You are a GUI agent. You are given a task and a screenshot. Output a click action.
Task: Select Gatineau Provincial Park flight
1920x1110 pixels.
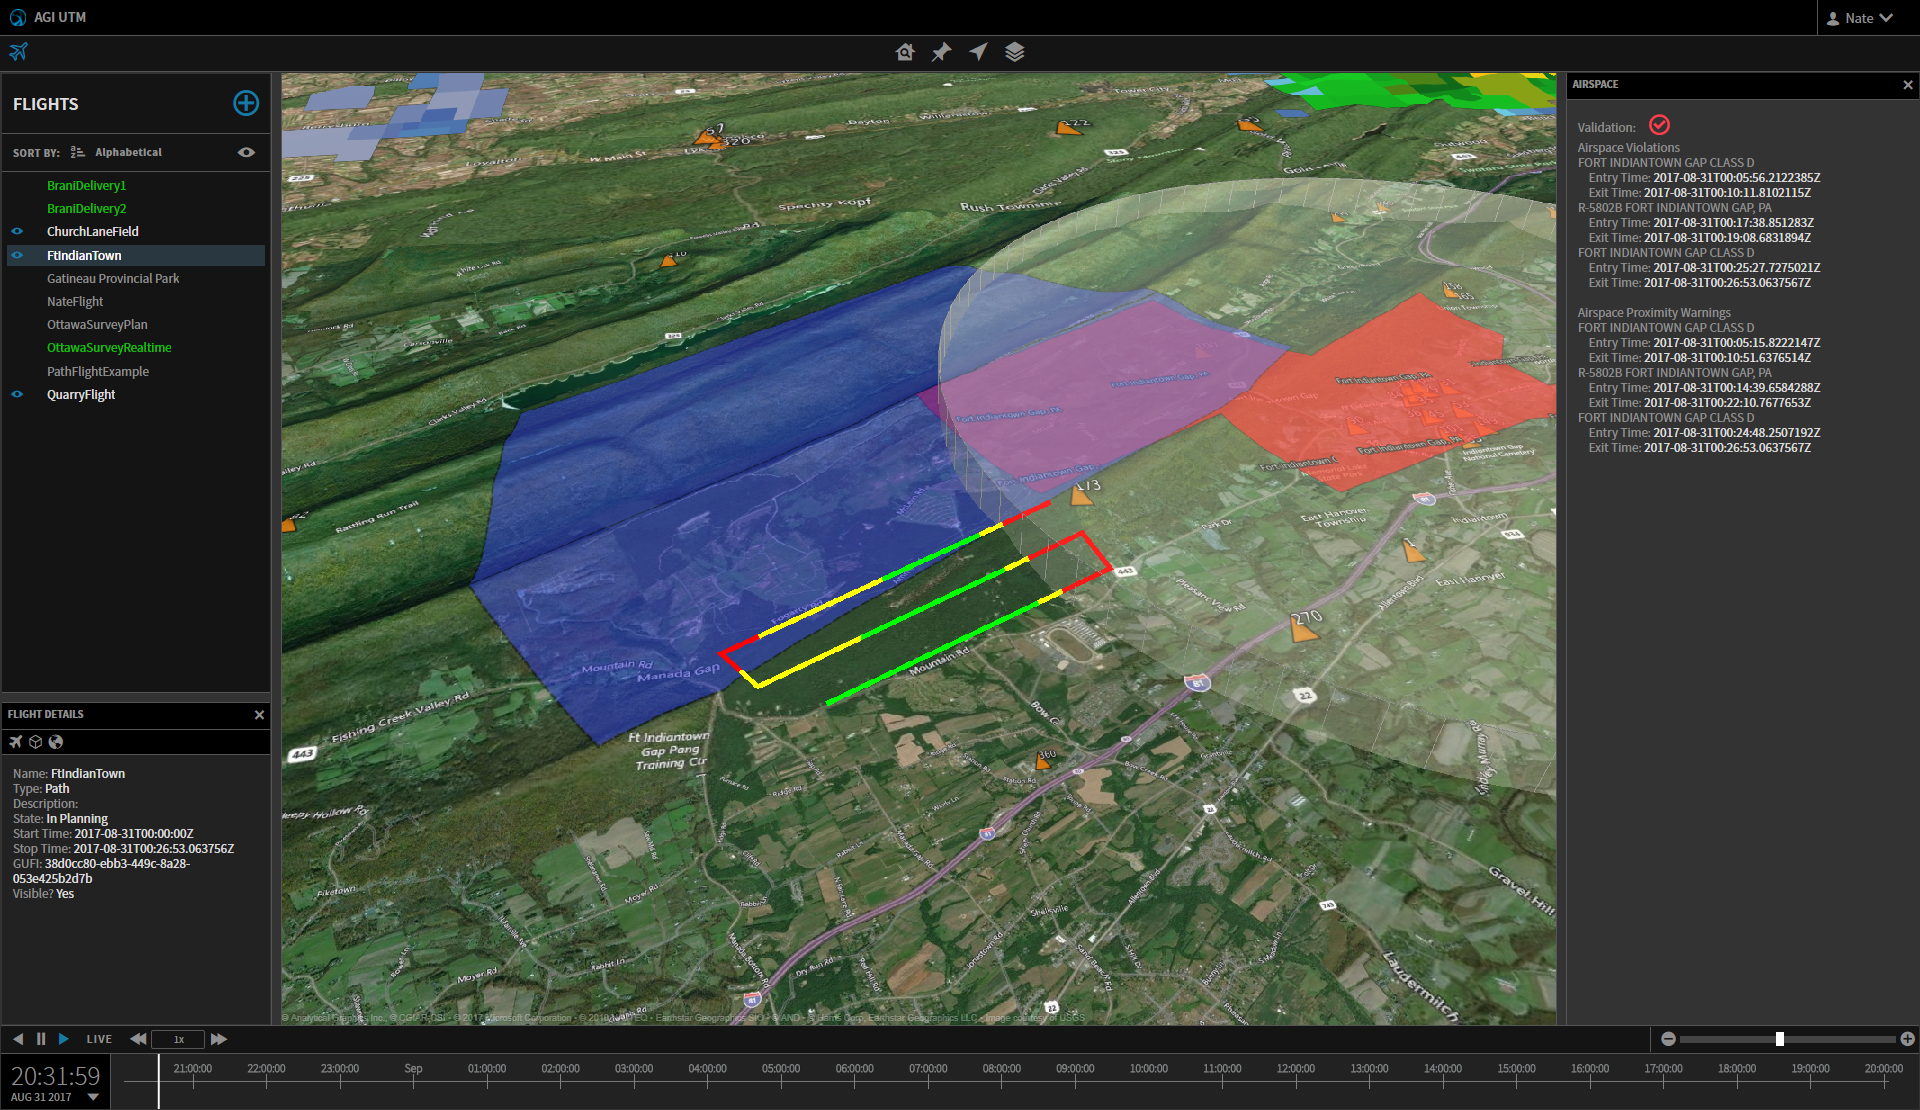113,278
